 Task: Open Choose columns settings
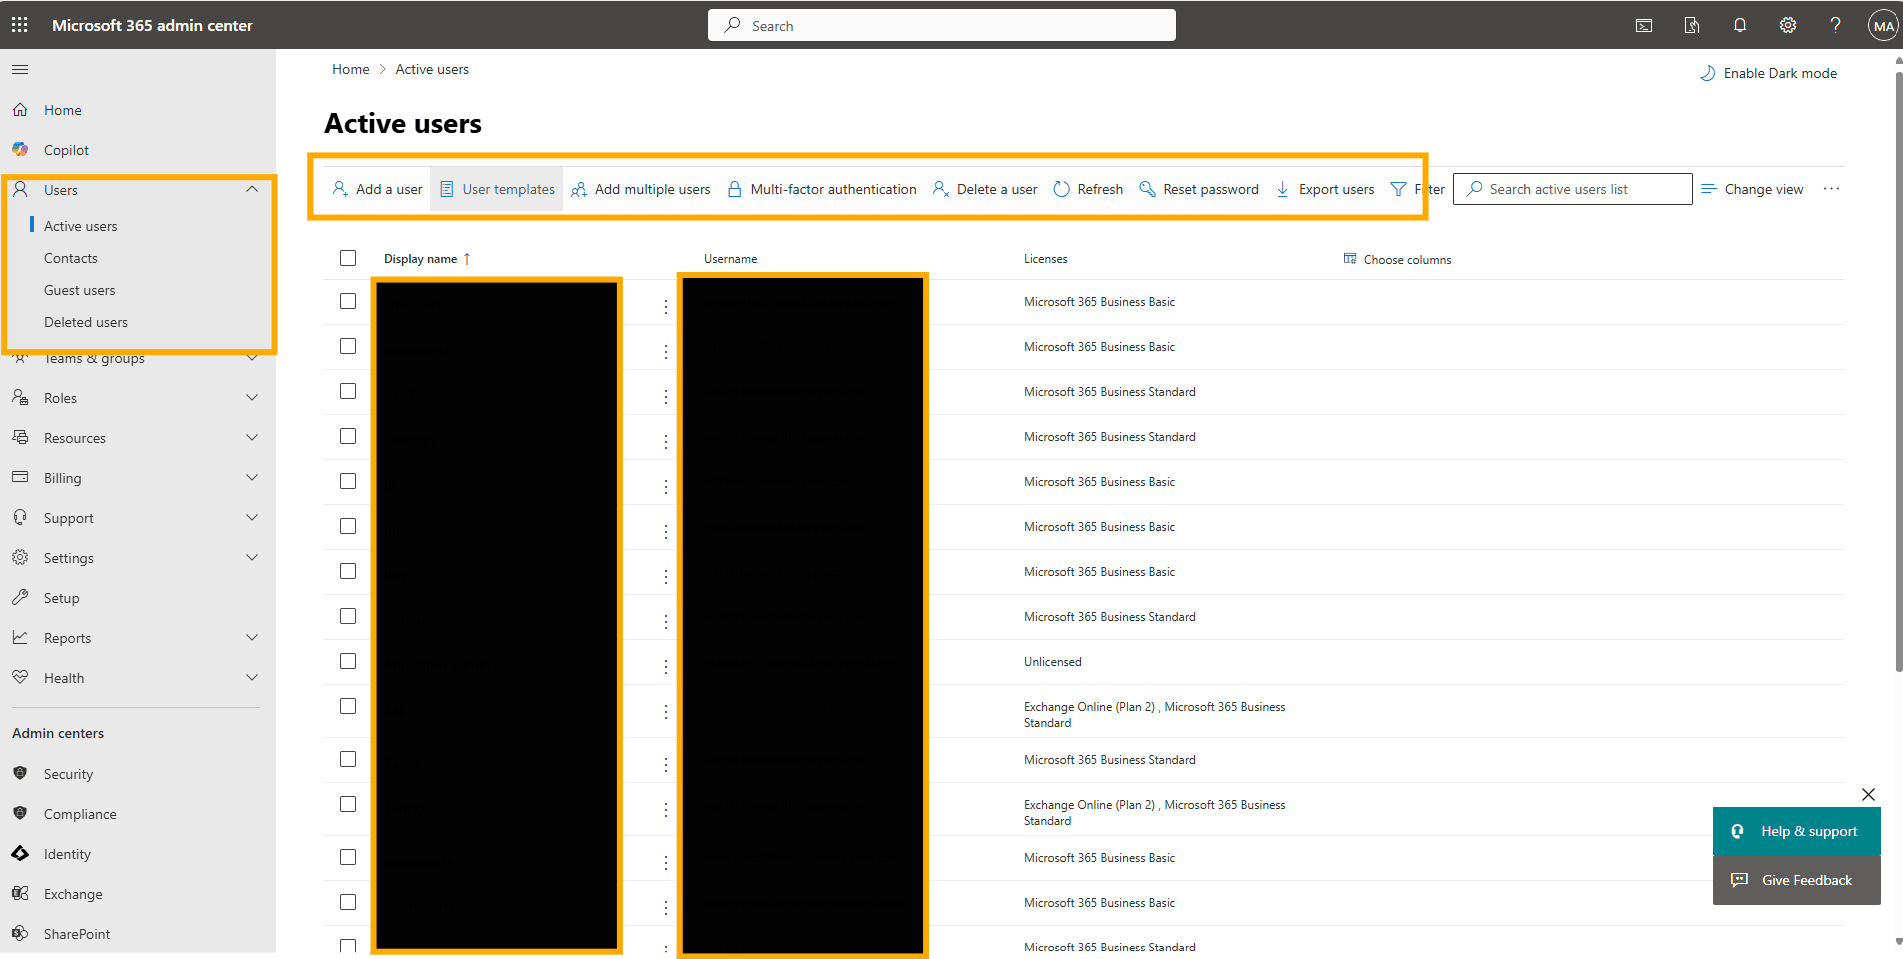pyautogui.click(x=1397, y=258)
